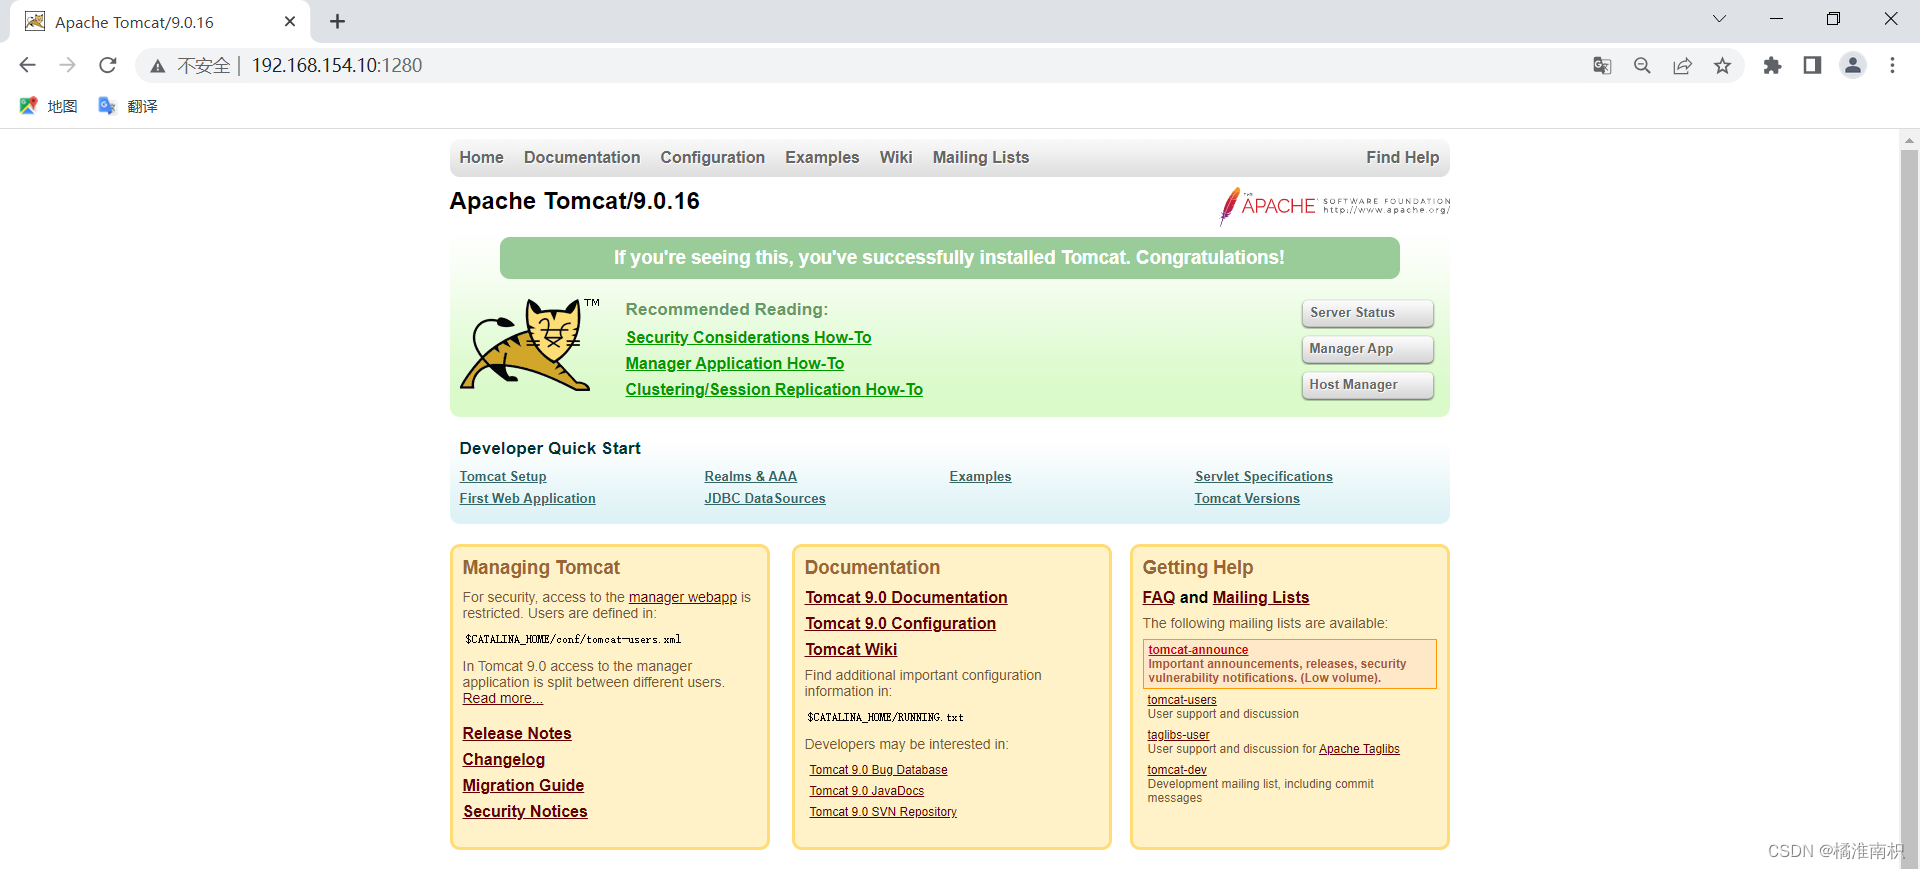Image resolution: width=1920 pixels, height=869 pixels.
Task: Click the not-secure warning icon
Action: pyautogui.click(x=157, y=66)
